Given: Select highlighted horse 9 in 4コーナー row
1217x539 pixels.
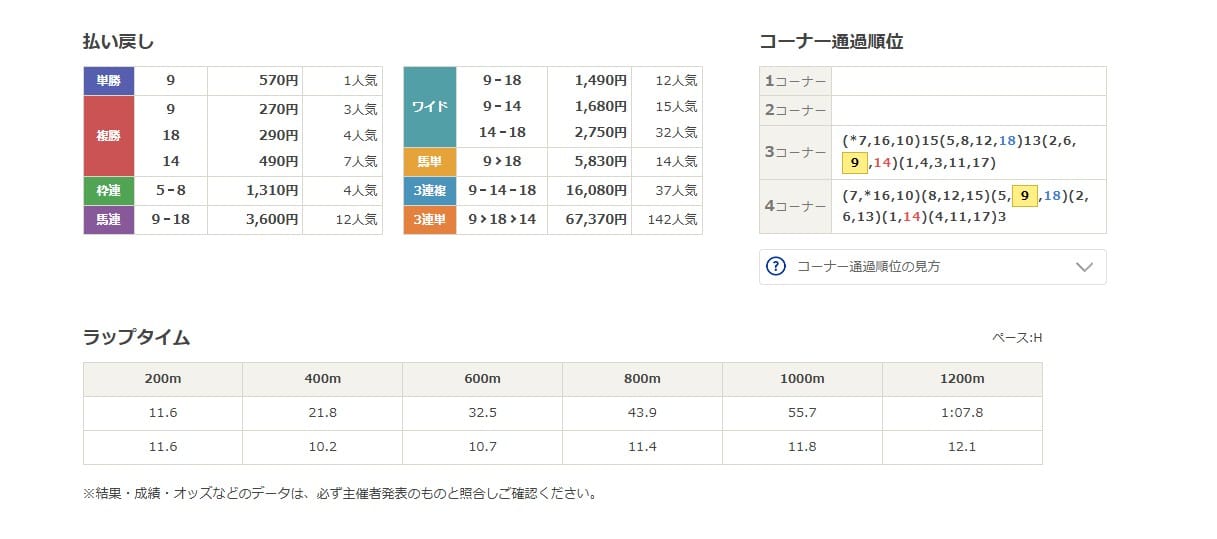Looking at the screenshot, I should (1025, 196).
